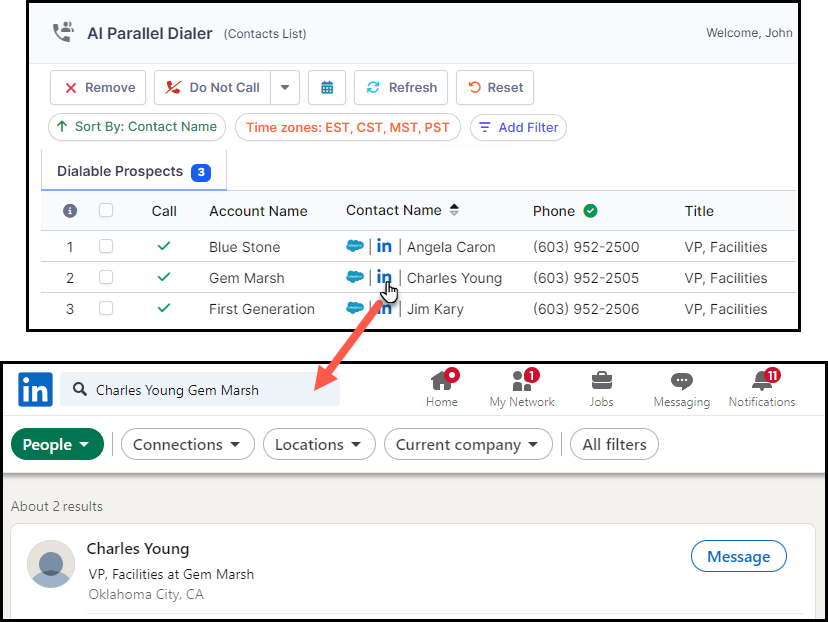Viewport: 828px width, 622px height.
Task: Click the Do Not Call button
Action: coord(213,87)
